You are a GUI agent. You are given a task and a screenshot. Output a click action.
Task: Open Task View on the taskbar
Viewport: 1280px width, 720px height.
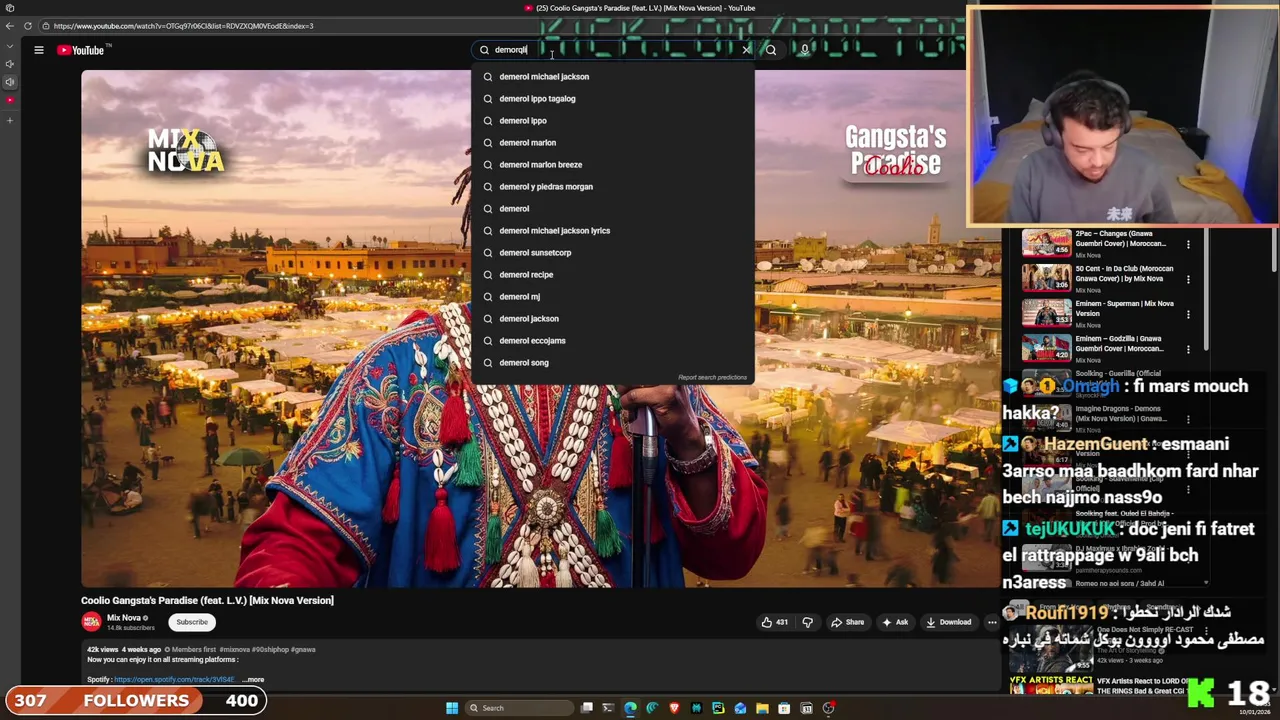[587, 708]
